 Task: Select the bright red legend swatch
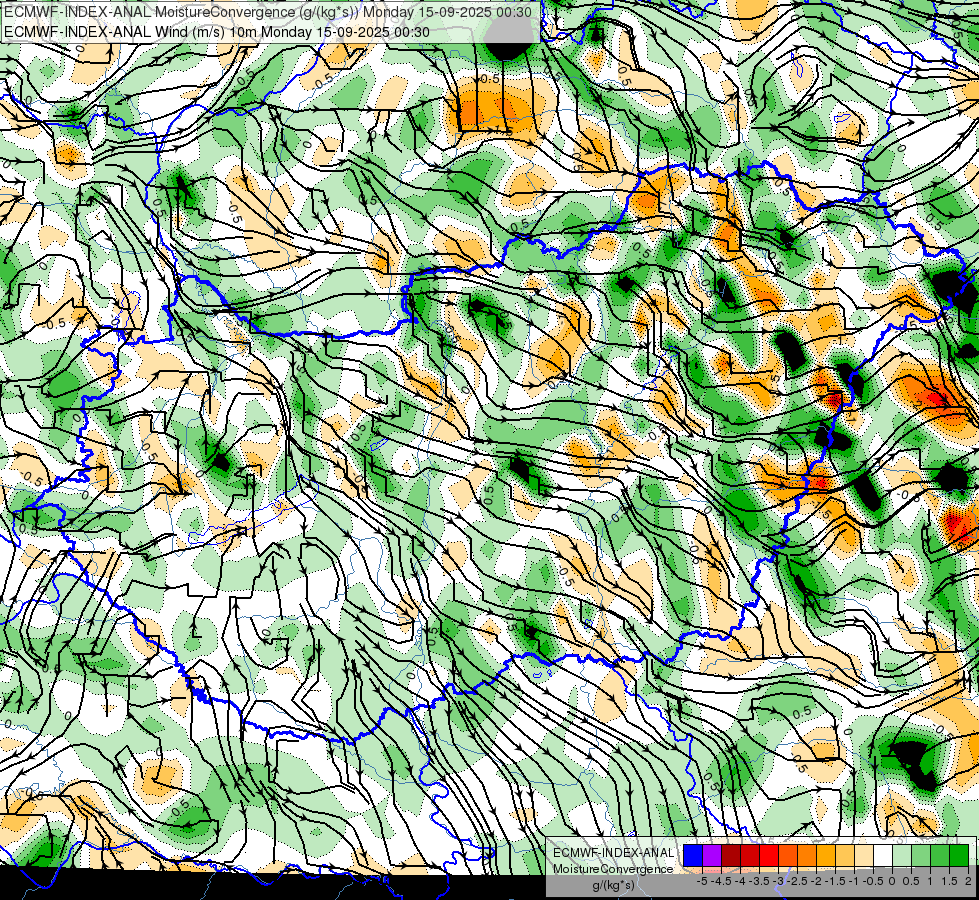tap(769, 855)
